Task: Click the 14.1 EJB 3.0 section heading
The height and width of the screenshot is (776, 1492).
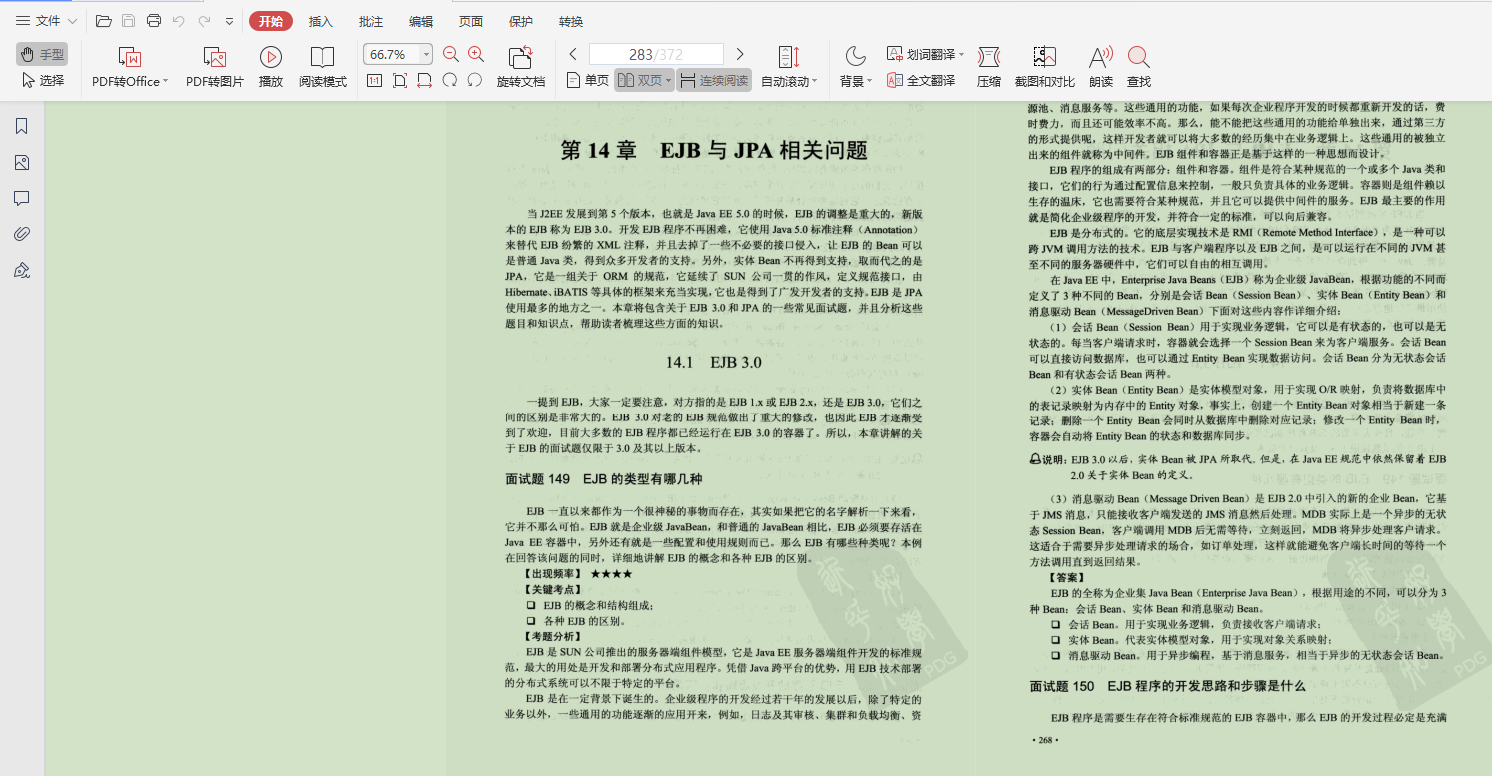Action: [714, 362]
